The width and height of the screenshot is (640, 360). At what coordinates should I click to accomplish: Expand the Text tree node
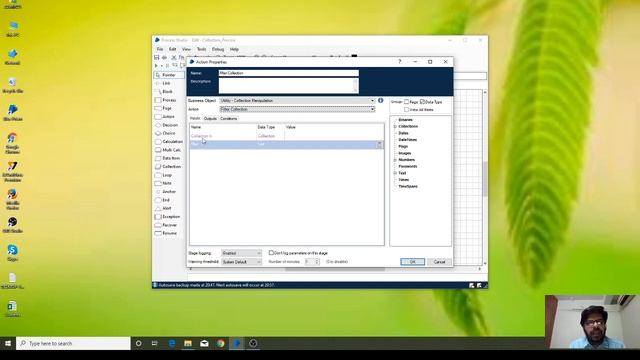point(395,173)
